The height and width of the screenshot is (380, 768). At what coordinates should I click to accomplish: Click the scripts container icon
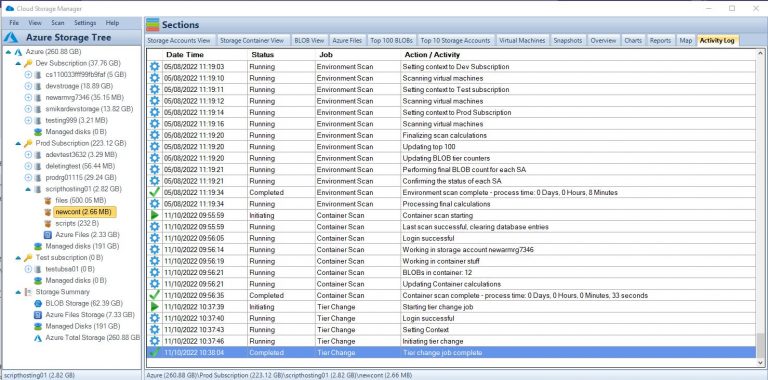pos(48,223)
